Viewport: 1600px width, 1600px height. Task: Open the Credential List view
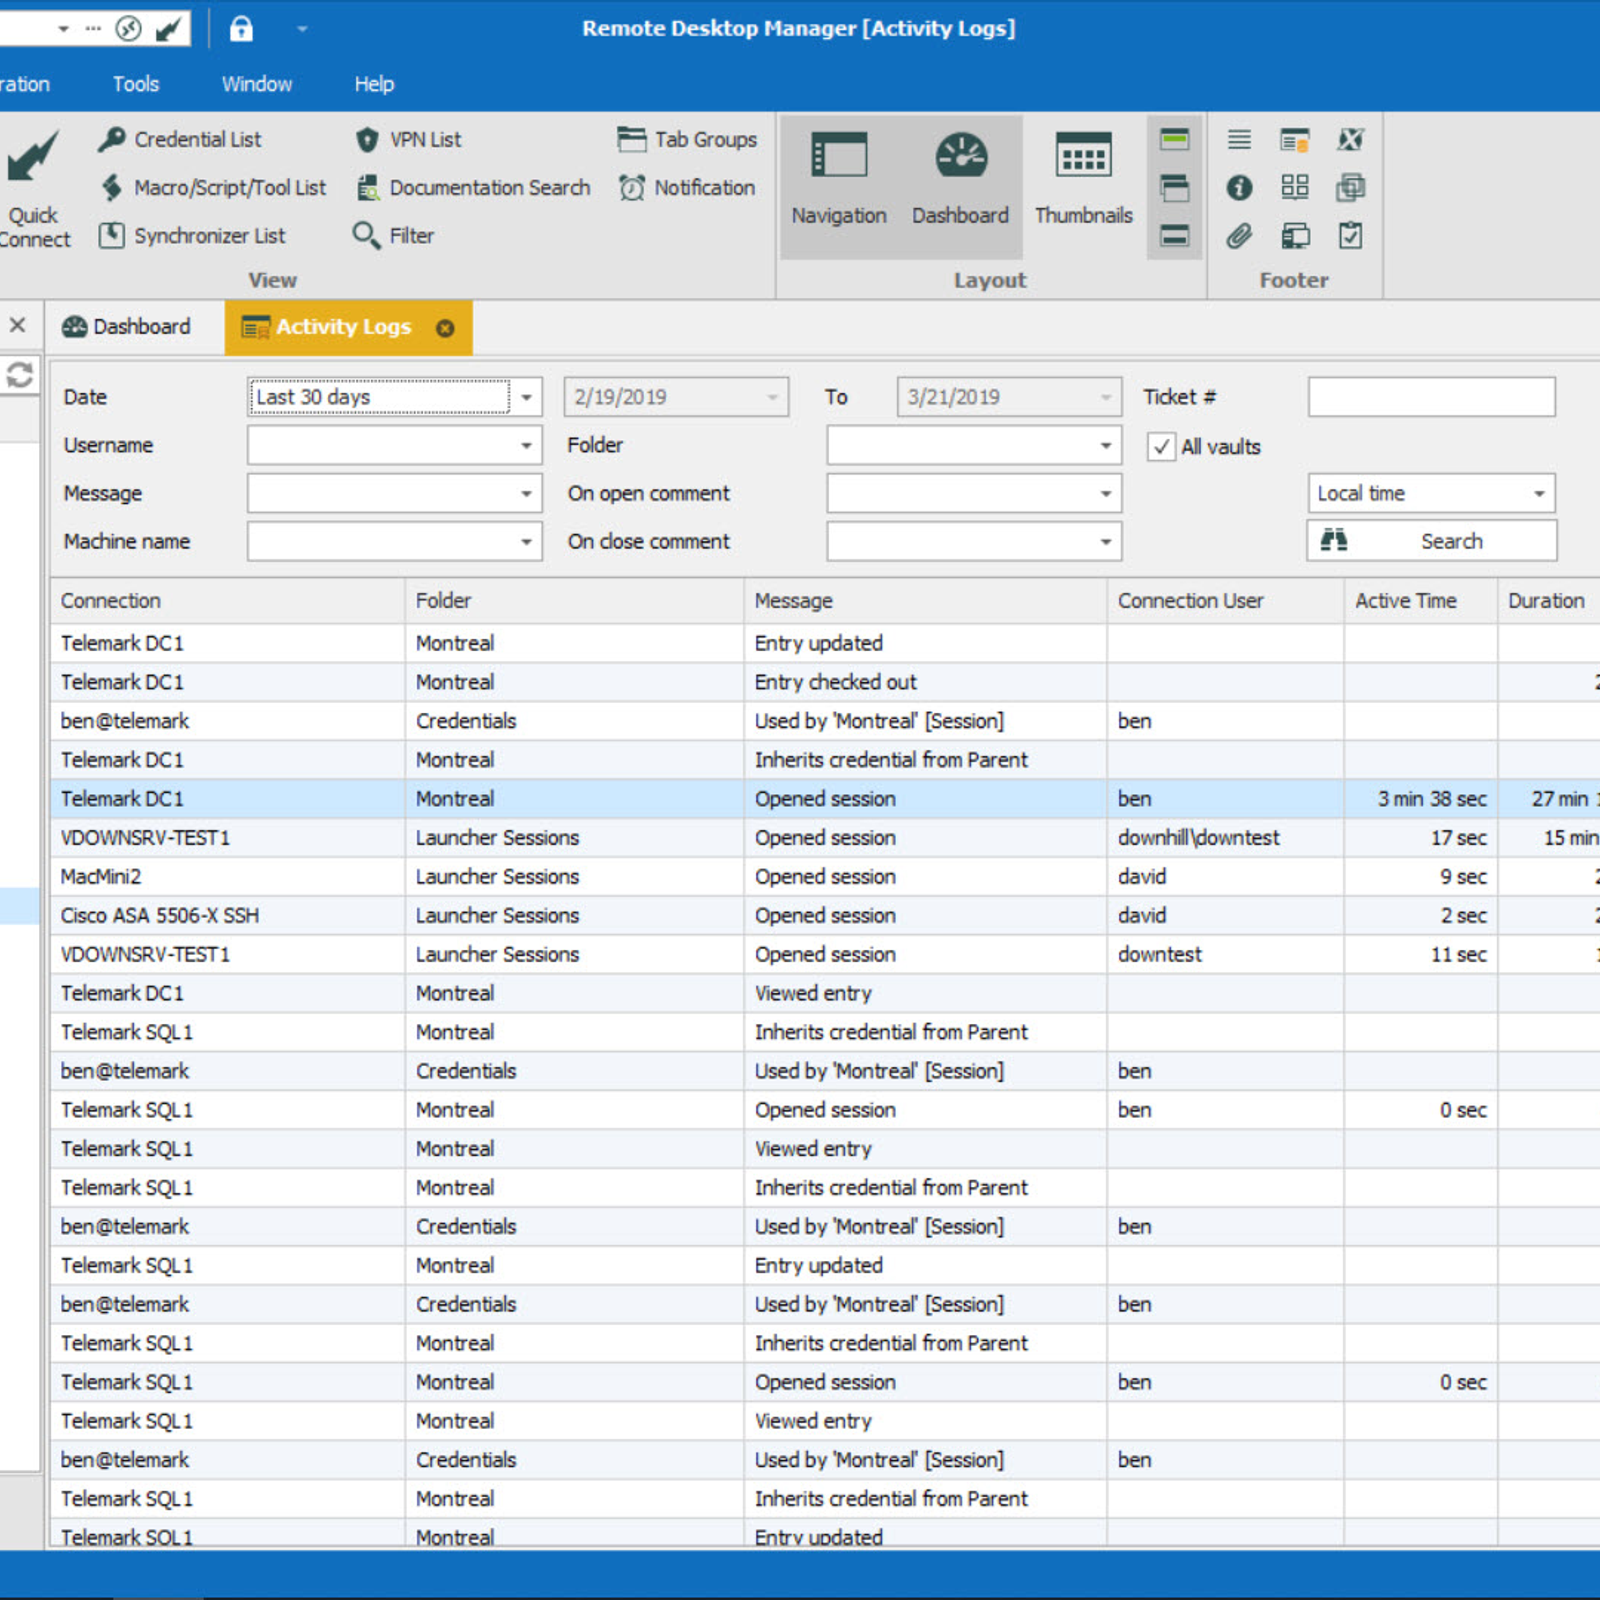[196, 139]
